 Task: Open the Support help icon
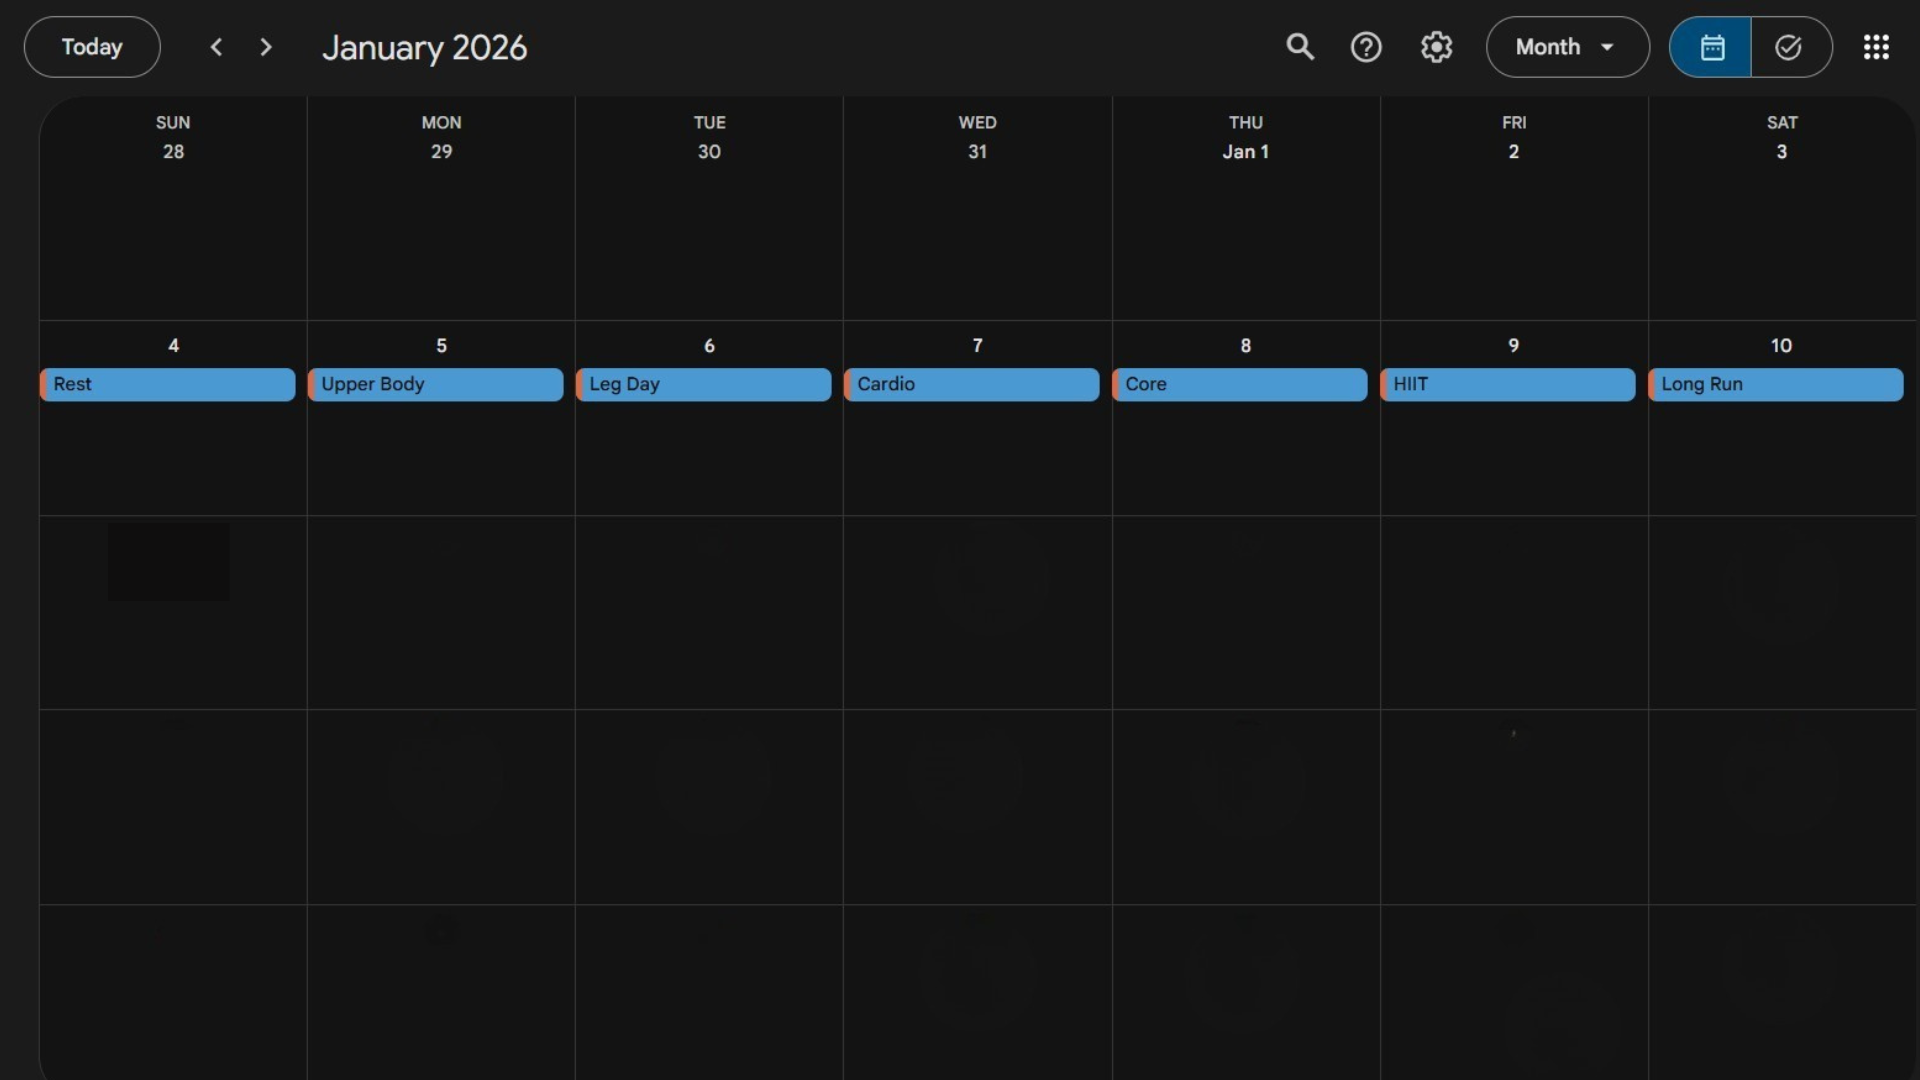point(1366,47)
